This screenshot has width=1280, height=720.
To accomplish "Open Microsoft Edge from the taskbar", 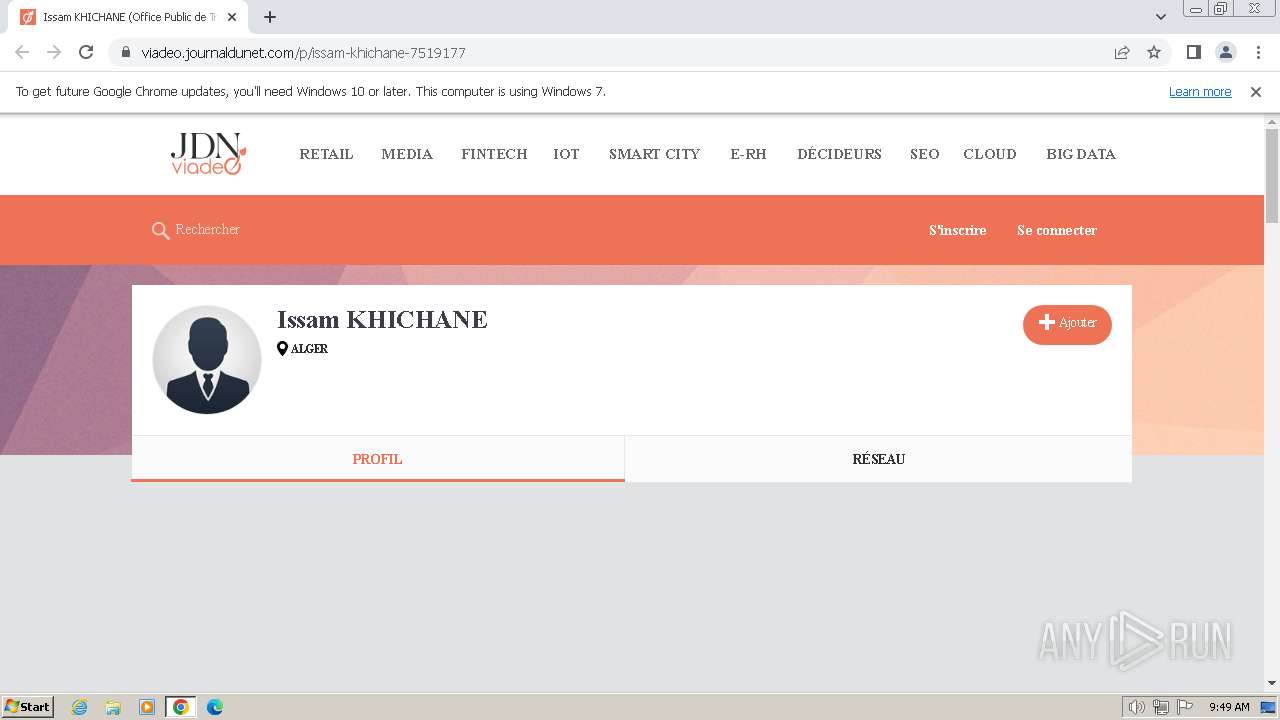I will point(215,707).
